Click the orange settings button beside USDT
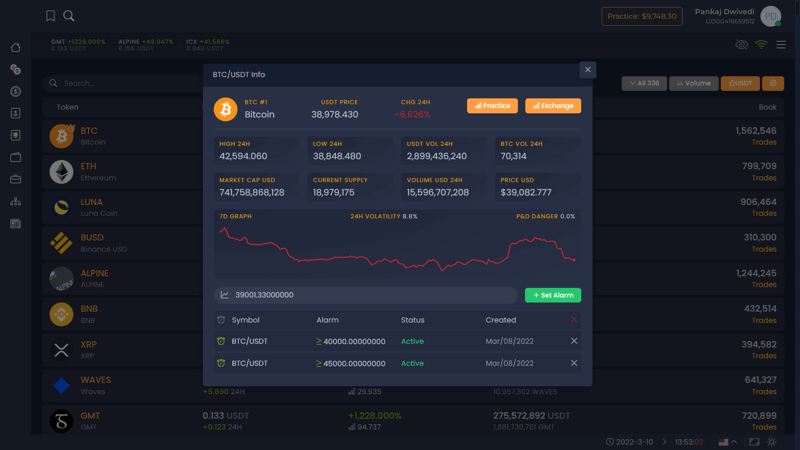800x450 pixels. click(x=773, y=83)
